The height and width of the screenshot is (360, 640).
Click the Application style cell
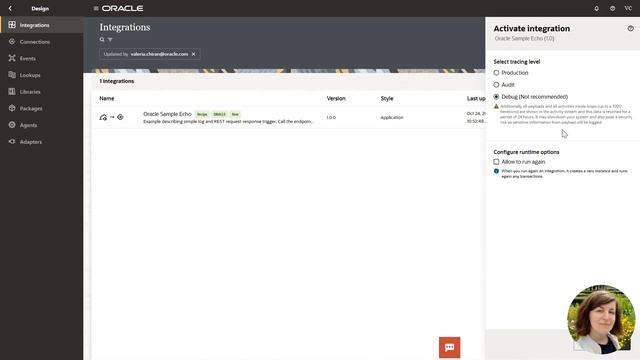392,118
